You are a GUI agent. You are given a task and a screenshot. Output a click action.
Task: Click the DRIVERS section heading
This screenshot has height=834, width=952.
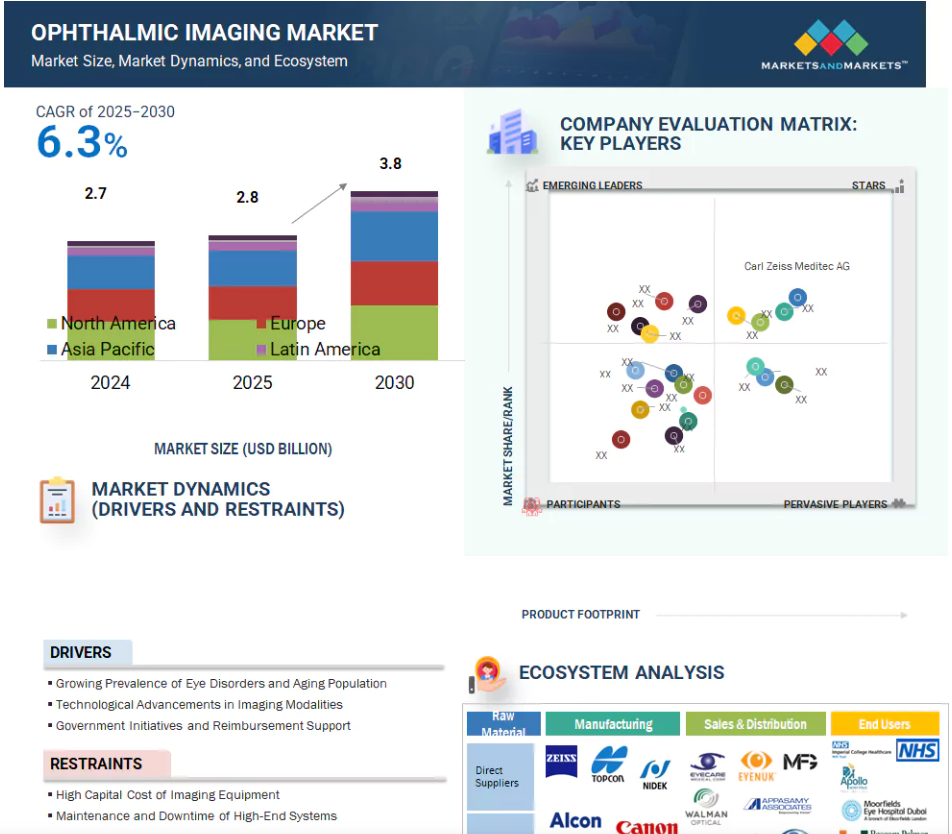point(81,652)
